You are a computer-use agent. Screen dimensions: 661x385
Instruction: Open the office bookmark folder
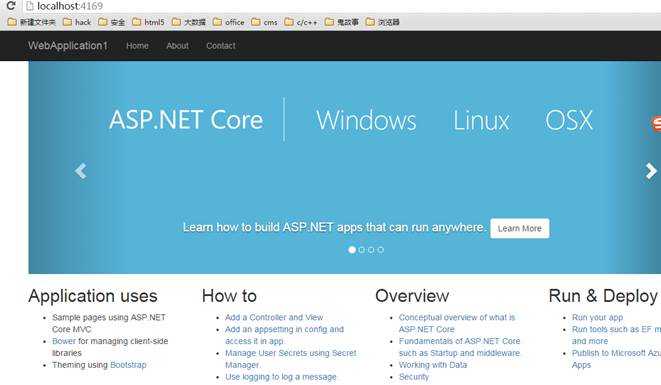click(x=228, y=22)
